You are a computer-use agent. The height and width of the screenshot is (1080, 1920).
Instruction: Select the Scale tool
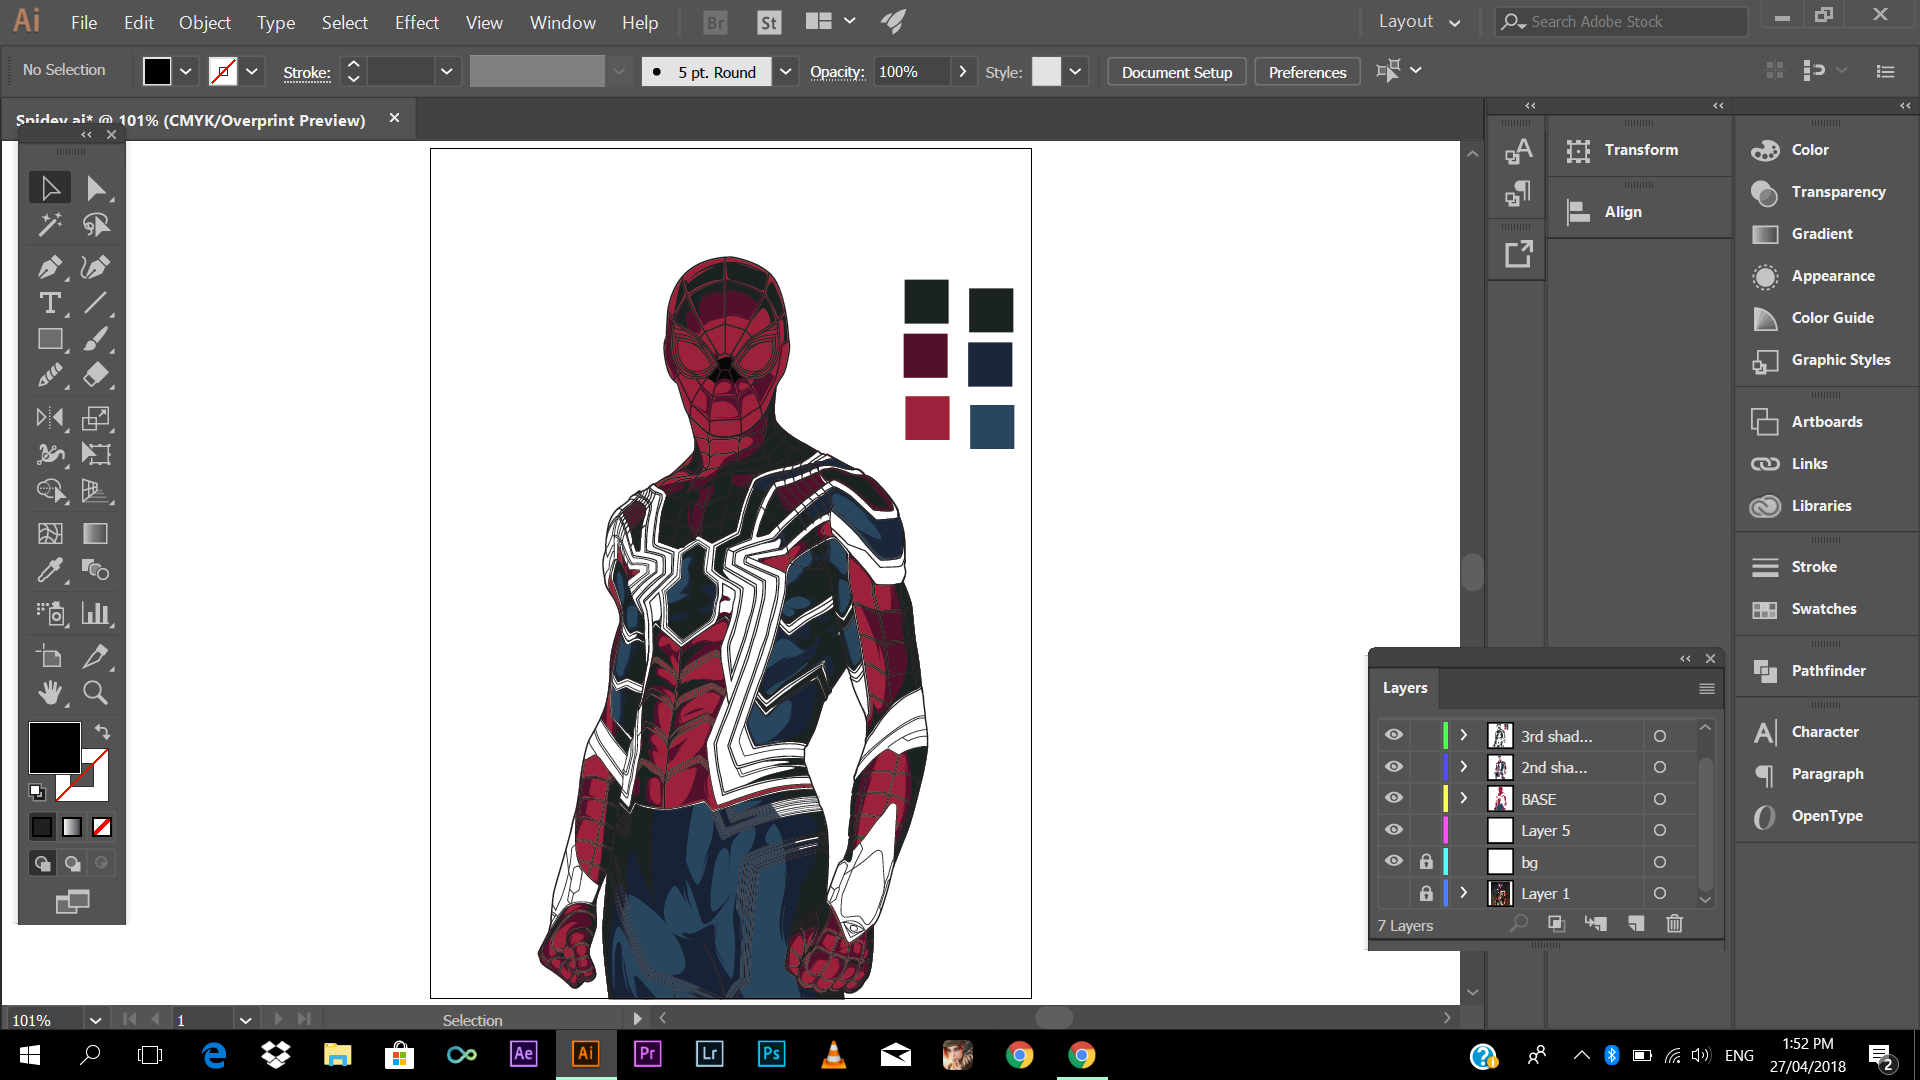tap(96, 418)
